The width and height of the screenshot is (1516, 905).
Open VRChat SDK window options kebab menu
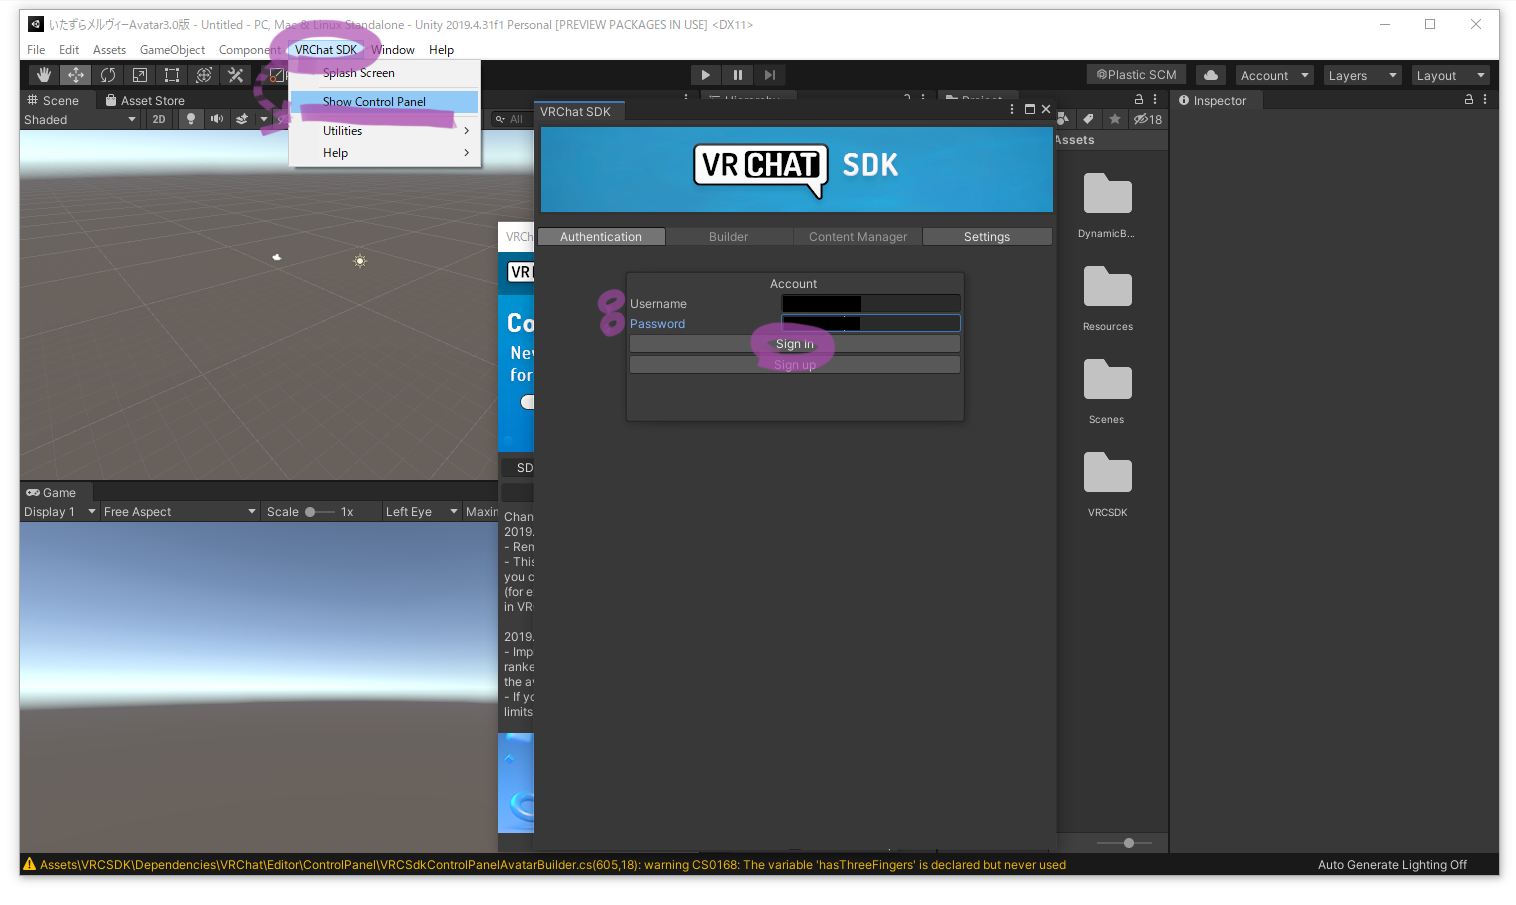(1012, 109)
